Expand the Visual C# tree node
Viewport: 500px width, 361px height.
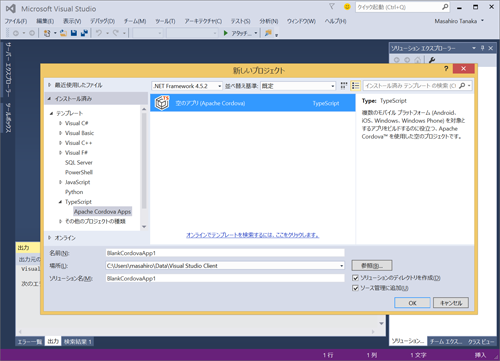tap(60, 123)
